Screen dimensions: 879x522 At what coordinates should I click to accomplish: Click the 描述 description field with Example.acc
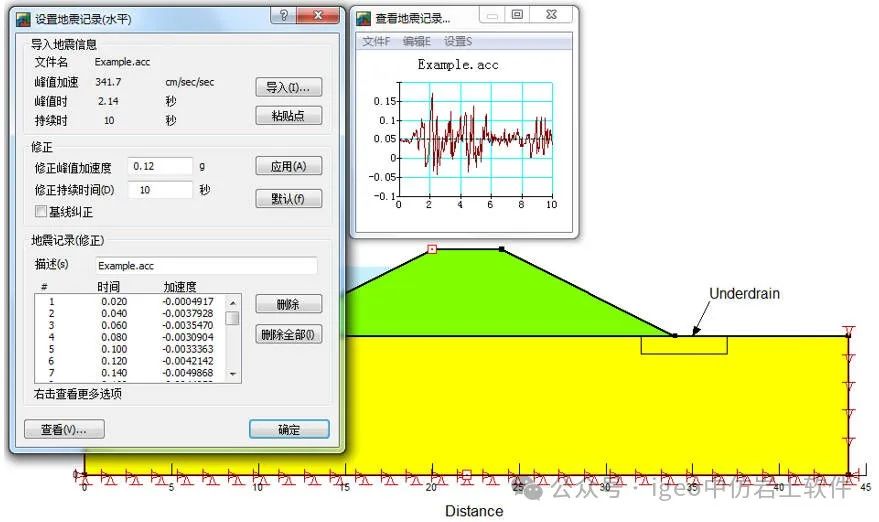[x=206, y=266]
